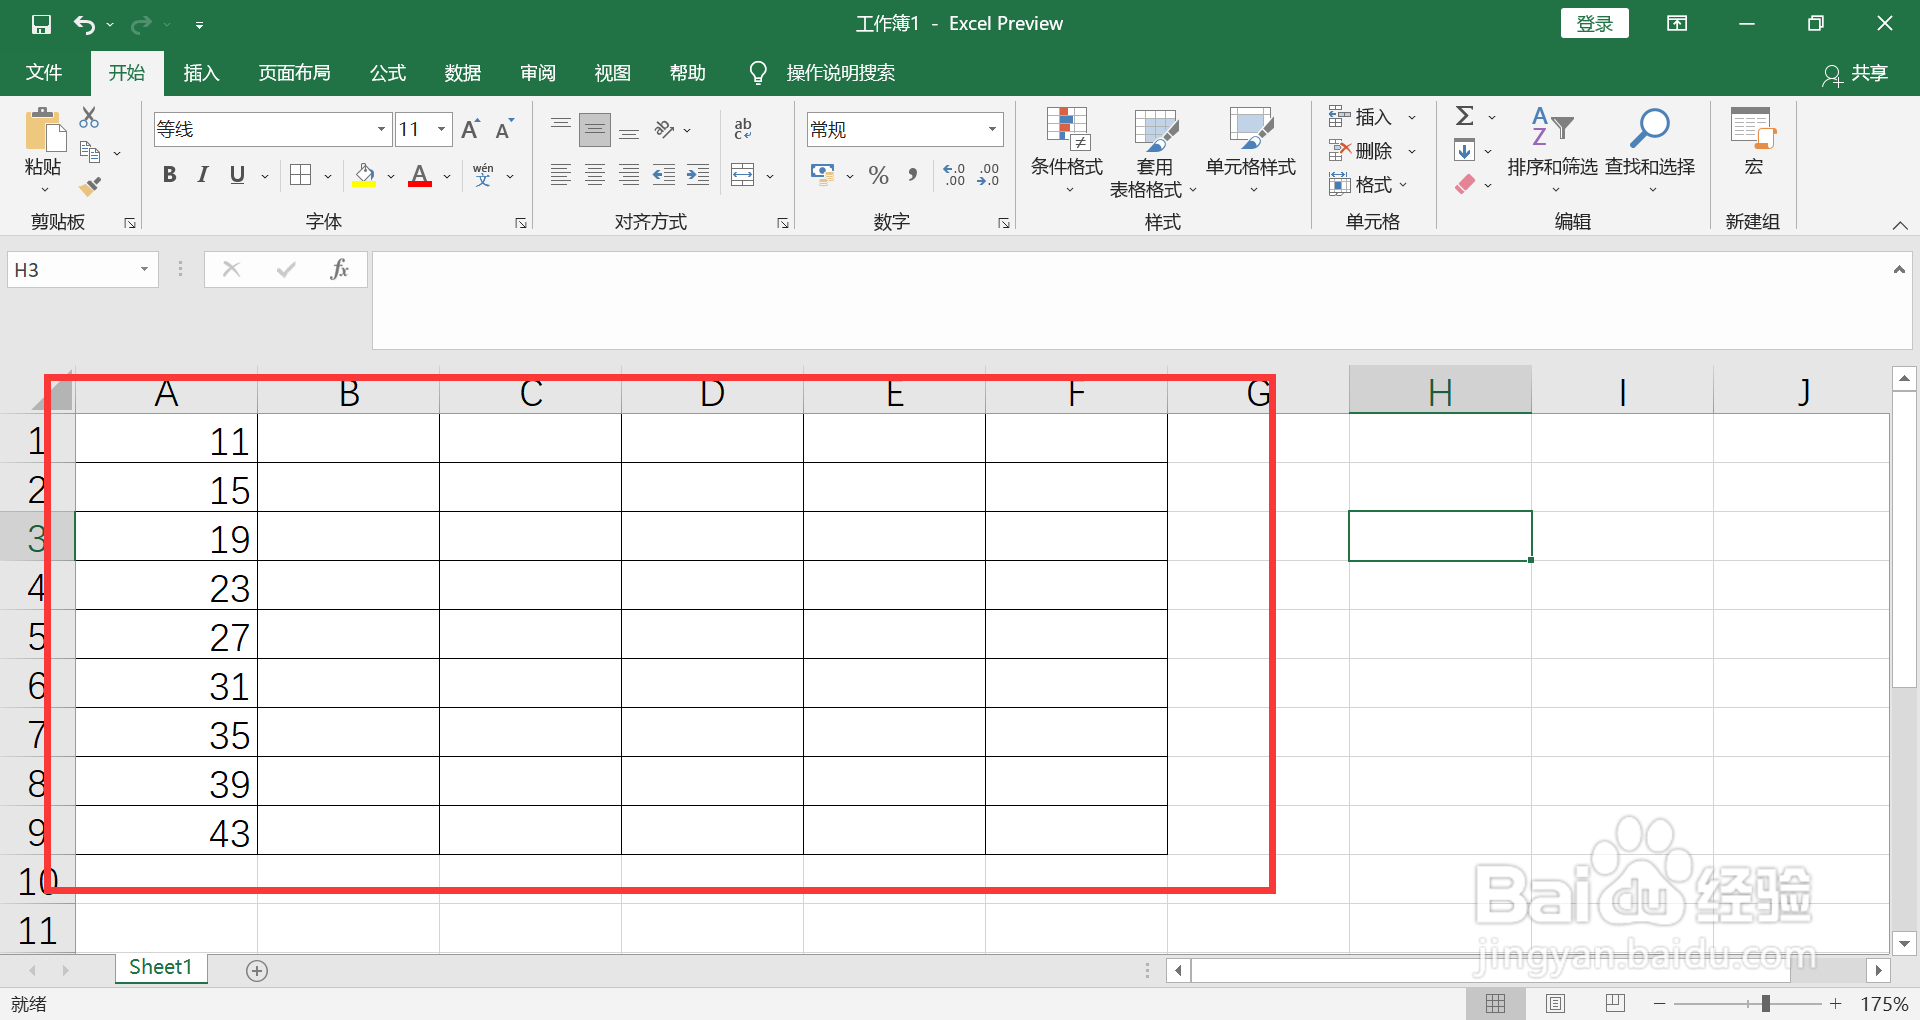Open Sort and Filter (排序和筛选)
Image resolution: width=1920 pixels, height=1020 pixels.
click(1552, 150)
